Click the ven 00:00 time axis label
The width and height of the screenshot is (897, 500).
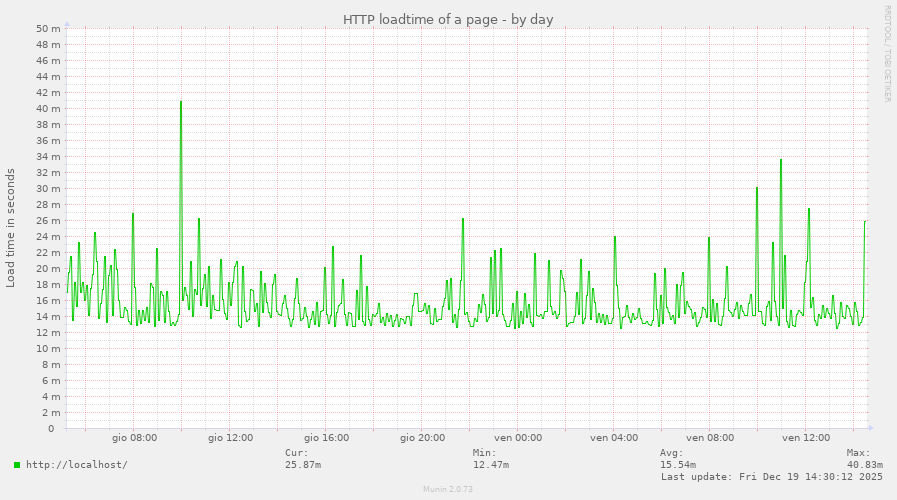coord(518,438)
